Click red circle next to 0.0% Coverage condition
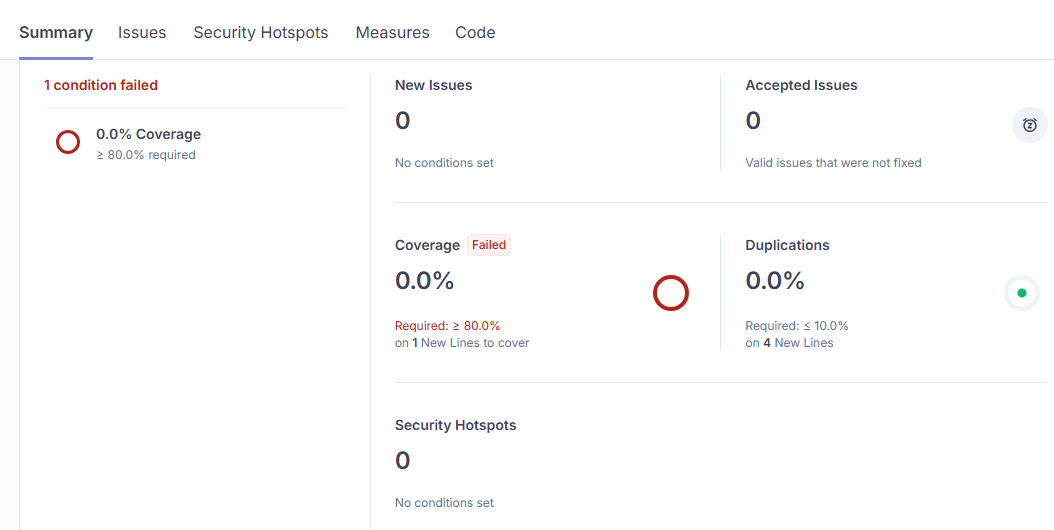 coord(68,142)
